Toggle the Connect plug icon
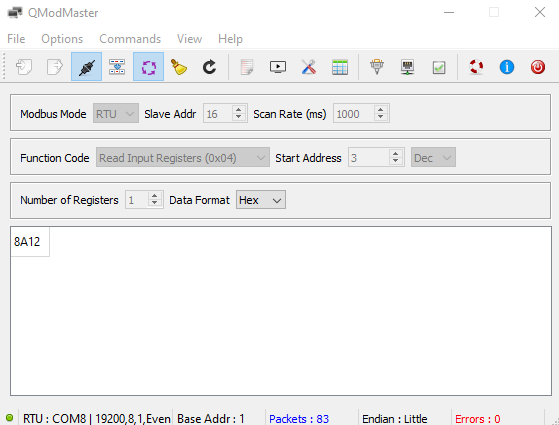 (x=86, y=67)
